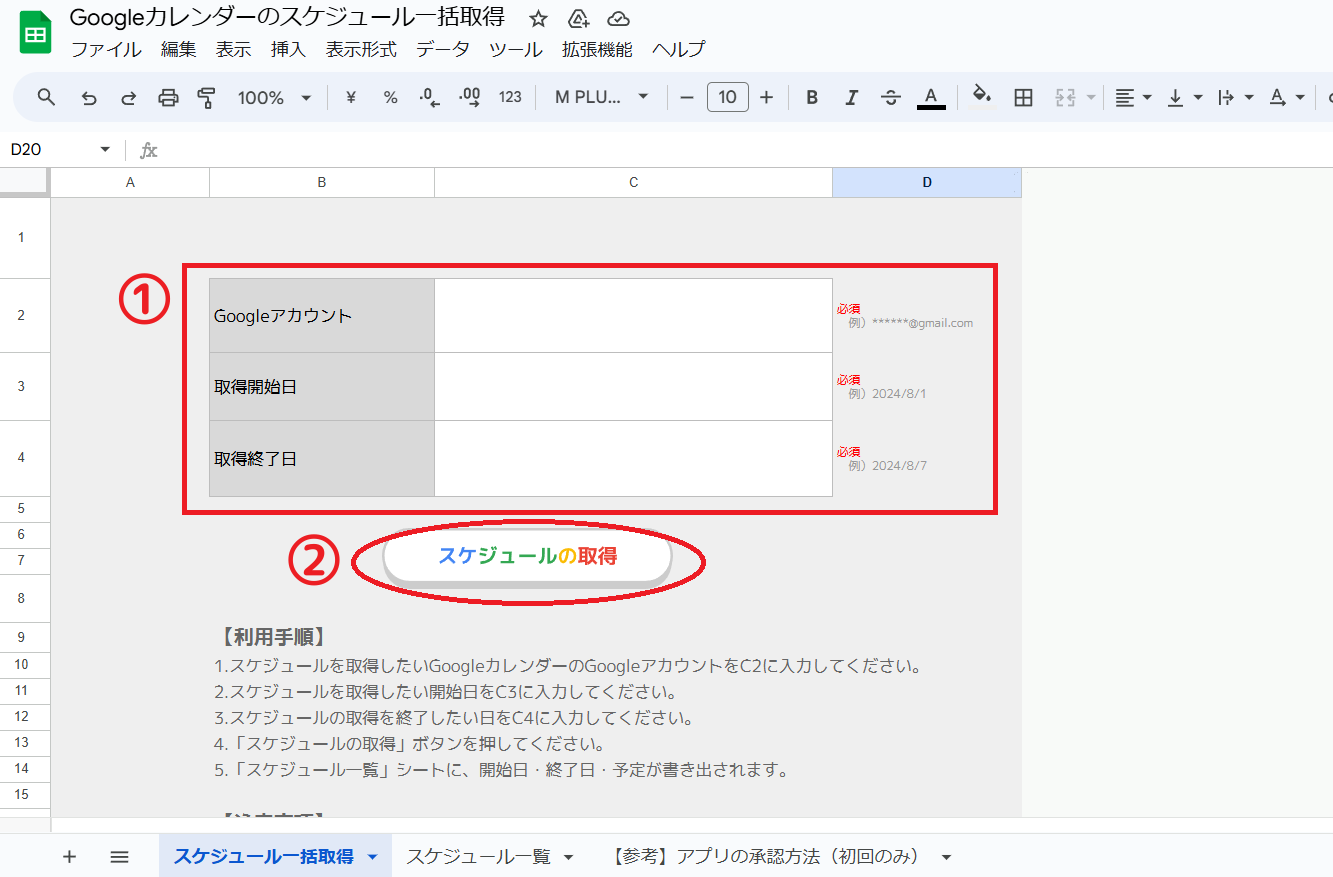Open the ツール menu
Viewport: 1333px width, 877px height.
(x=516, y=49)
